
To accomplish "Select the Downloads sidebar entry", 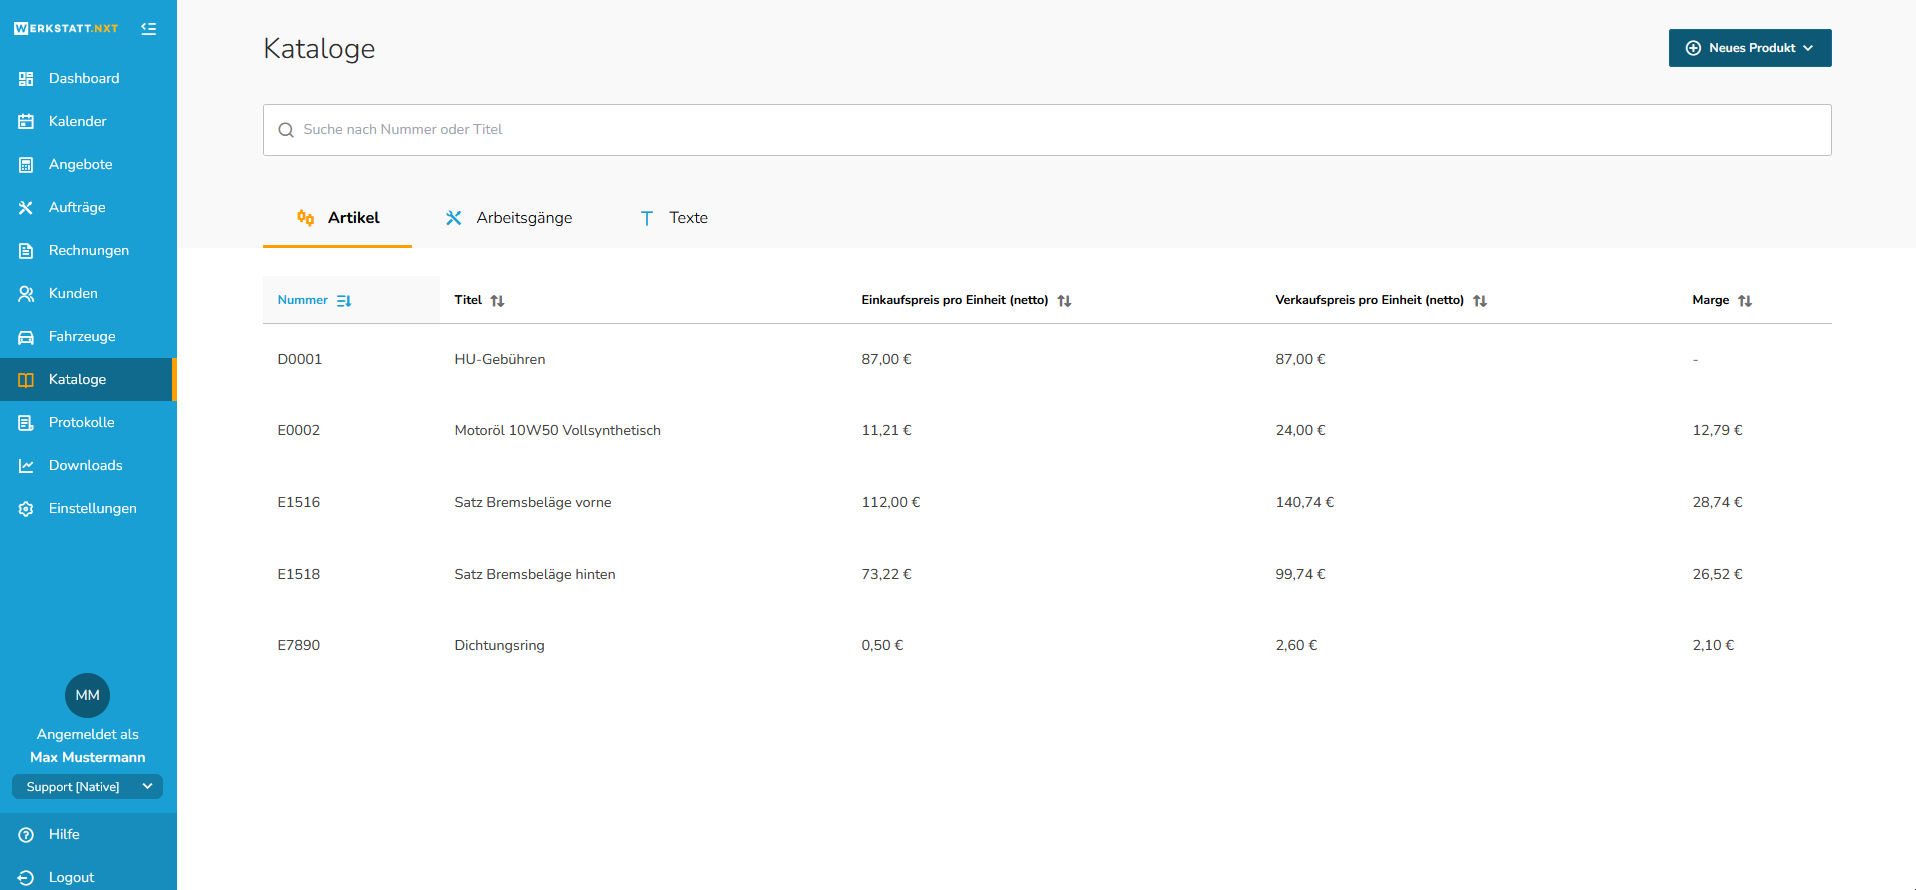I will click(88, 466).
